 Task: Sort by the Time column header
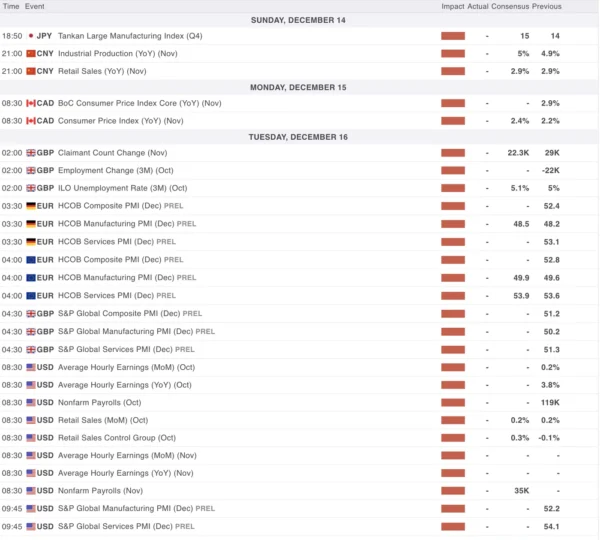click(10, 6)
